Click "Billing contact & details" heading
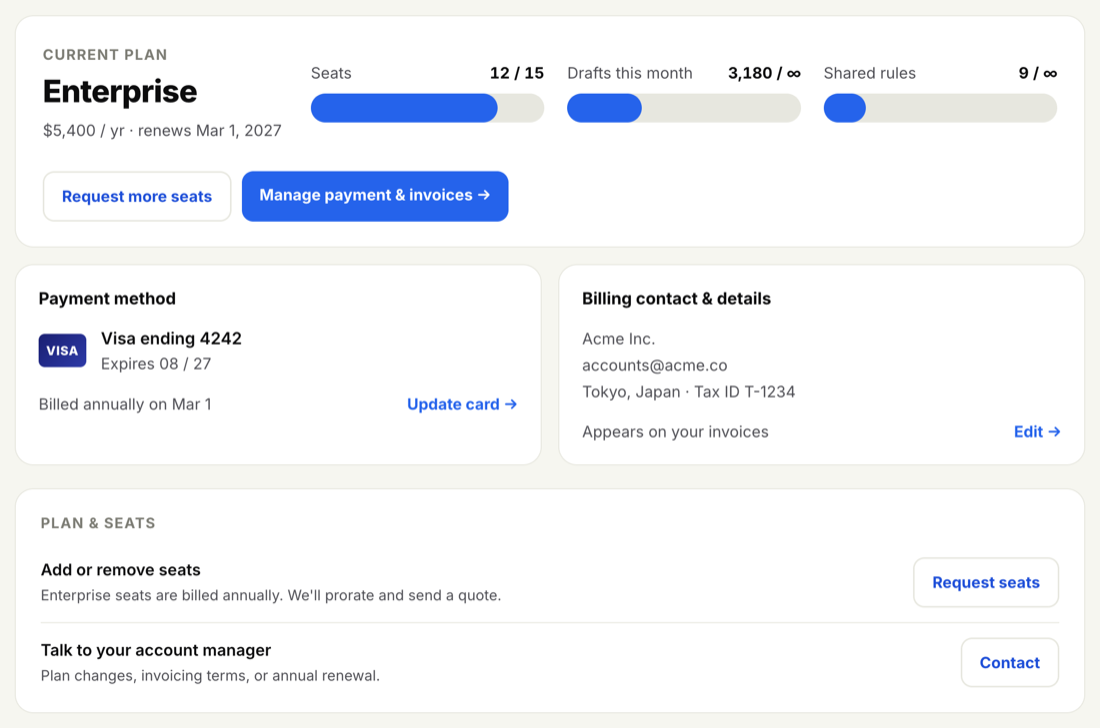Screen dimensions: 1100x728 (676, 299)
